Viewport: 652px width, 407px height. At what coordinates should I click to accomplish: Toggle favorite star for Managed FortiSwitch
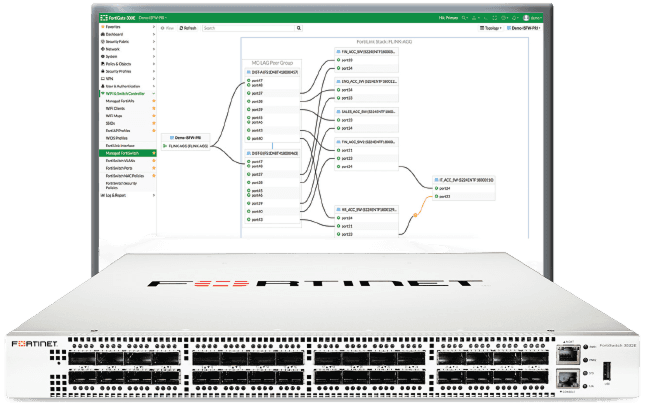(x=153, y=153)
